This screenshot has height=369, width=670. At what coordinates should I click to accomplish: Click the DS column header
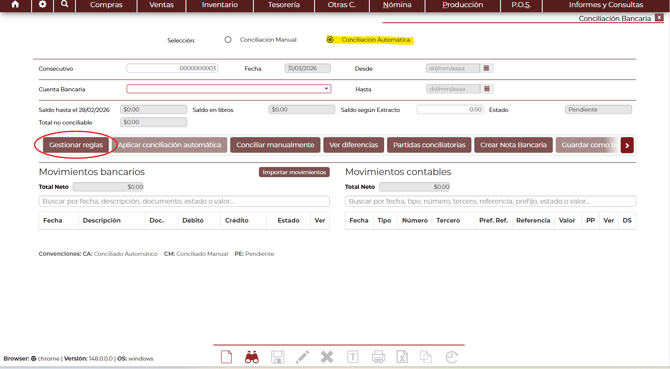click(627, 220)
